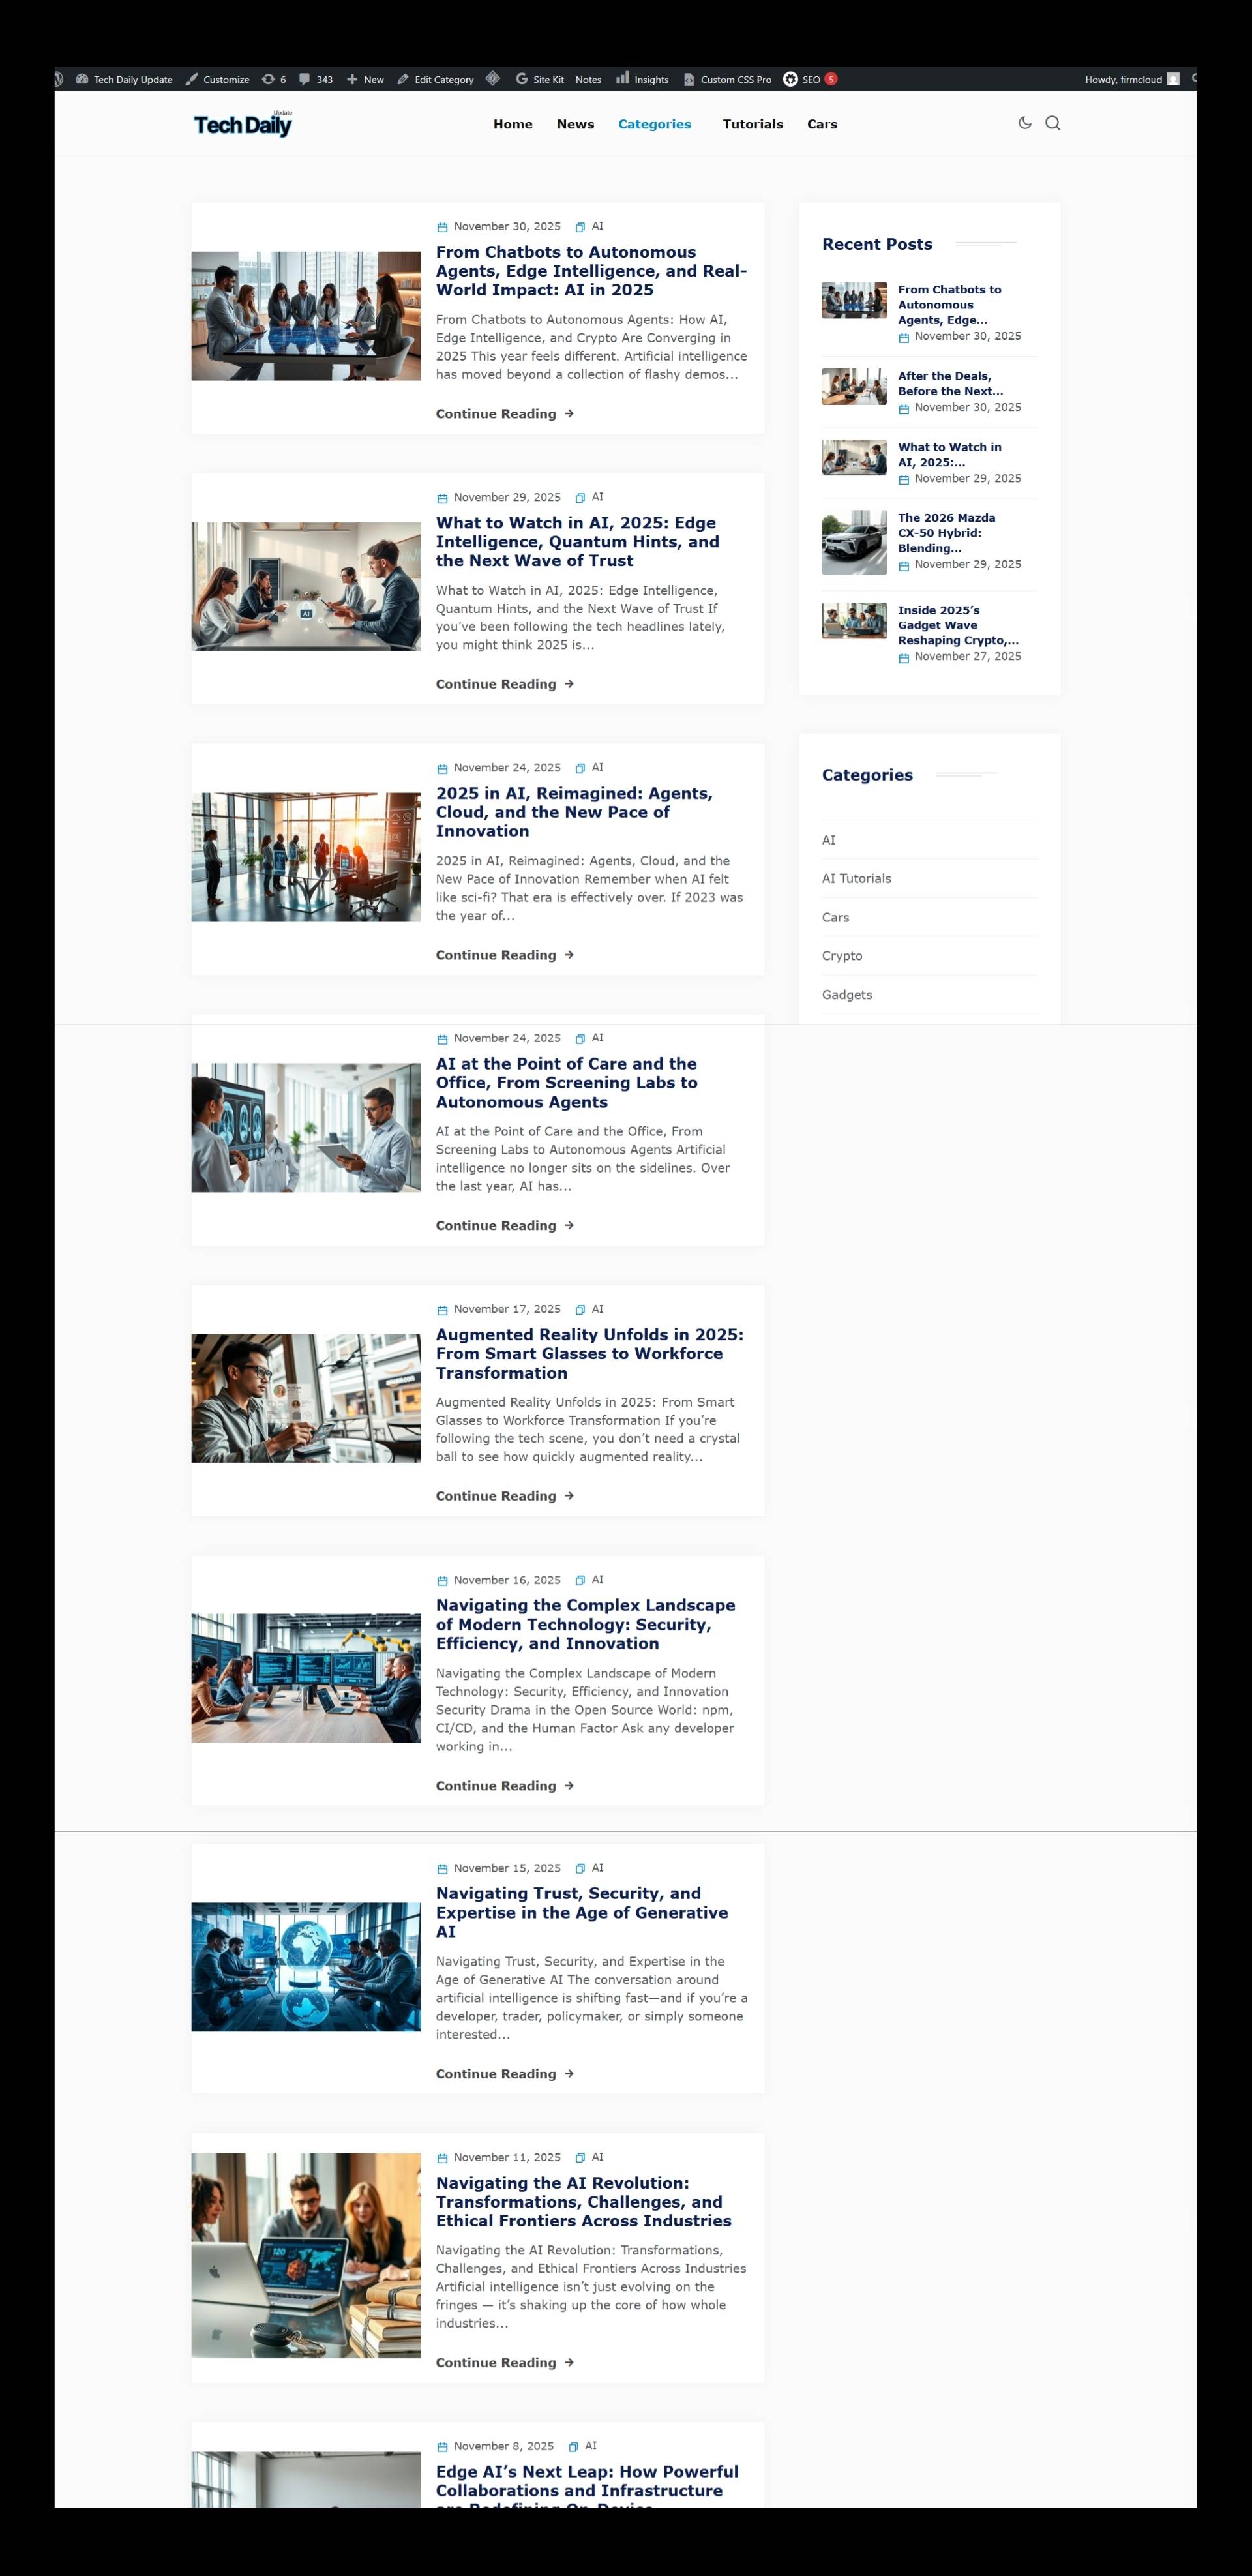
Task: Select the Crypto category
Action: point(842,956)
